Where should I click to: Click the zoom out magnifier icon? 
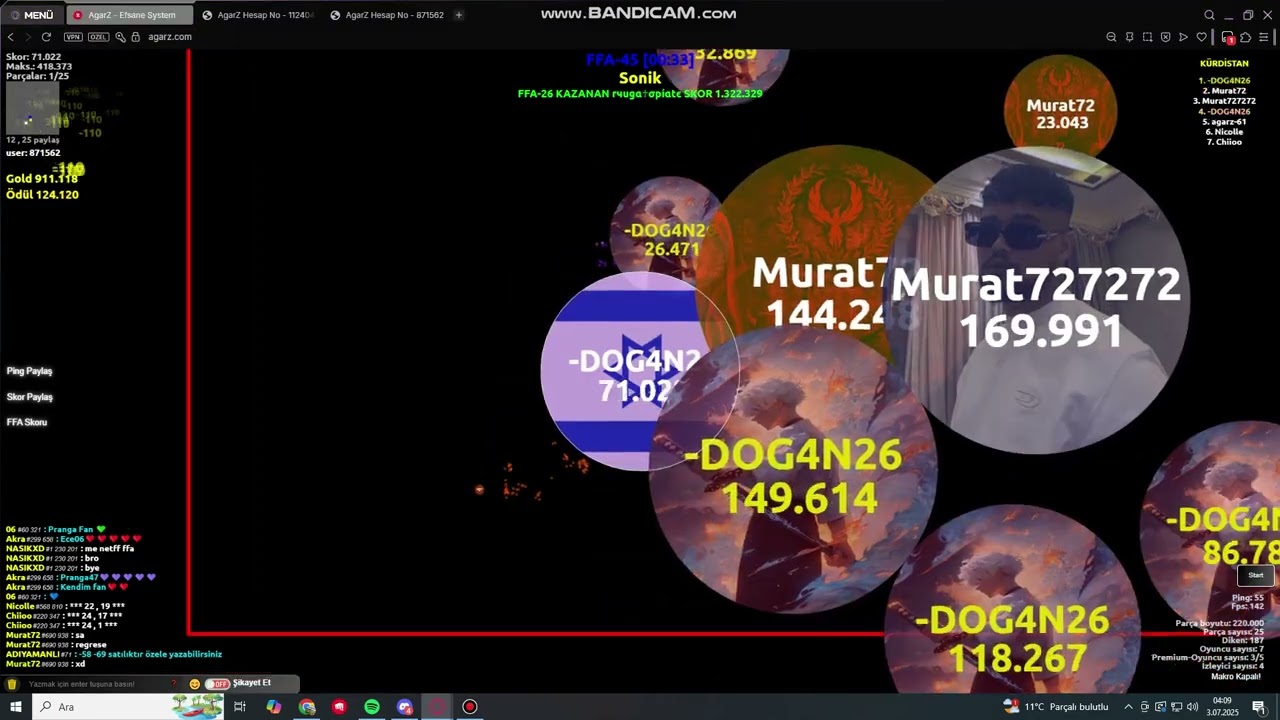1111,37
